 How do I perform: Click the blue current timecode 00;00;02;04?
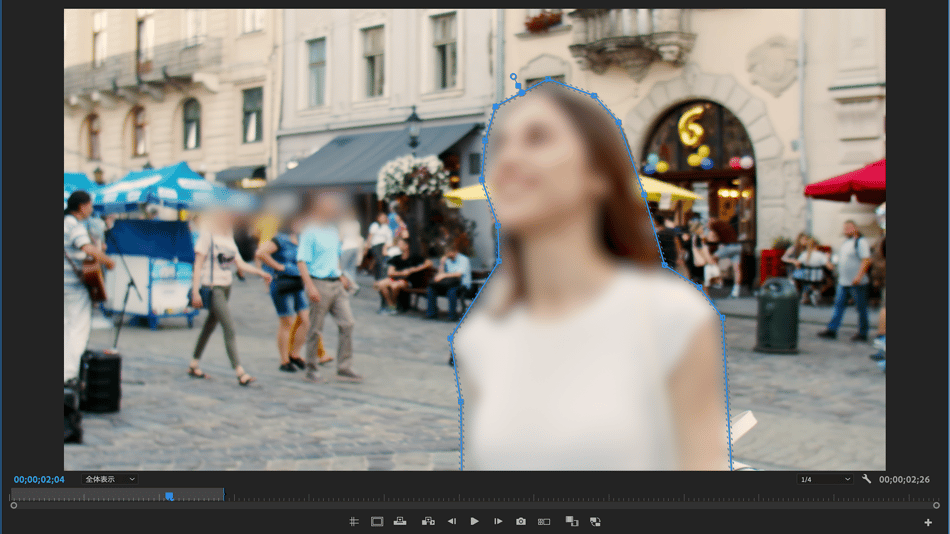(x=39, y=479)
